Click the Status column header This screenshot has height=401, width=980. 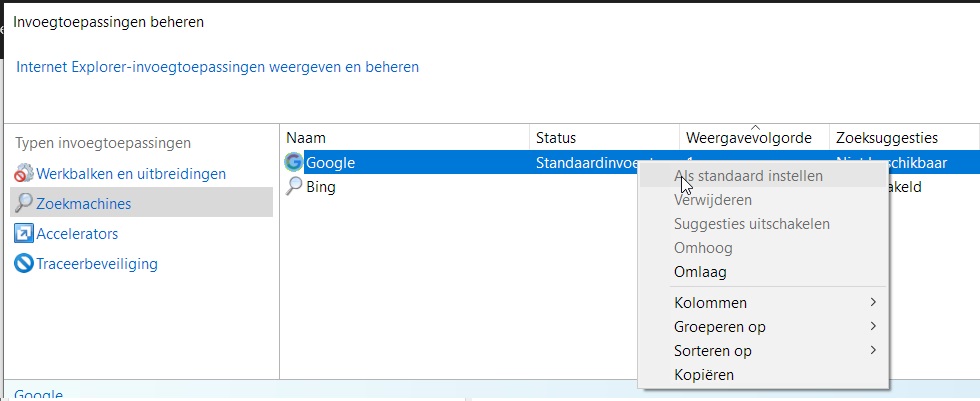(x=556, y=137)
